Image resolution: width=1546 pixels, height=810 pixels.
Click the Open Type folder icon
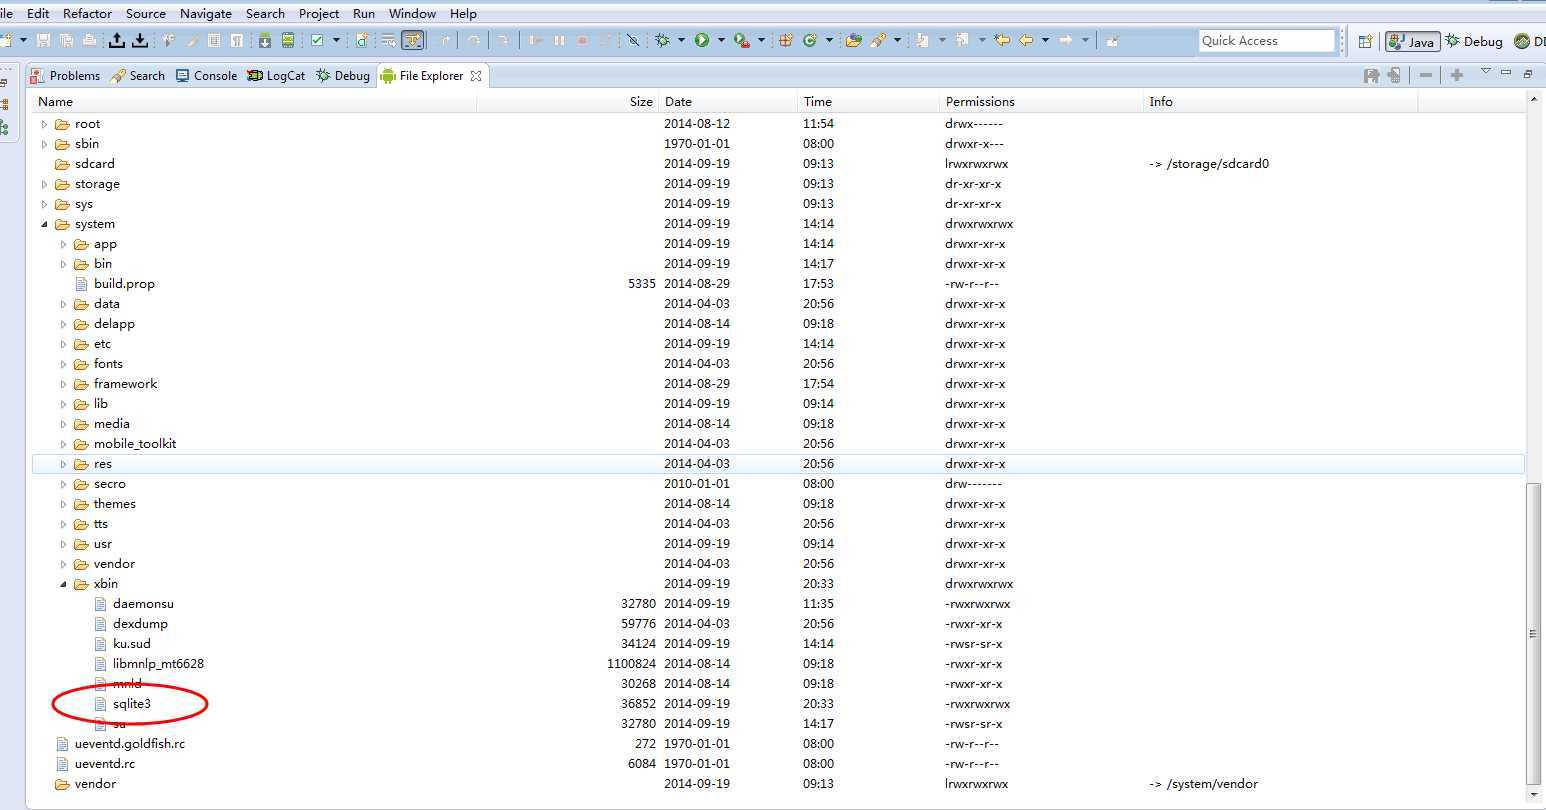click(853, 41)
